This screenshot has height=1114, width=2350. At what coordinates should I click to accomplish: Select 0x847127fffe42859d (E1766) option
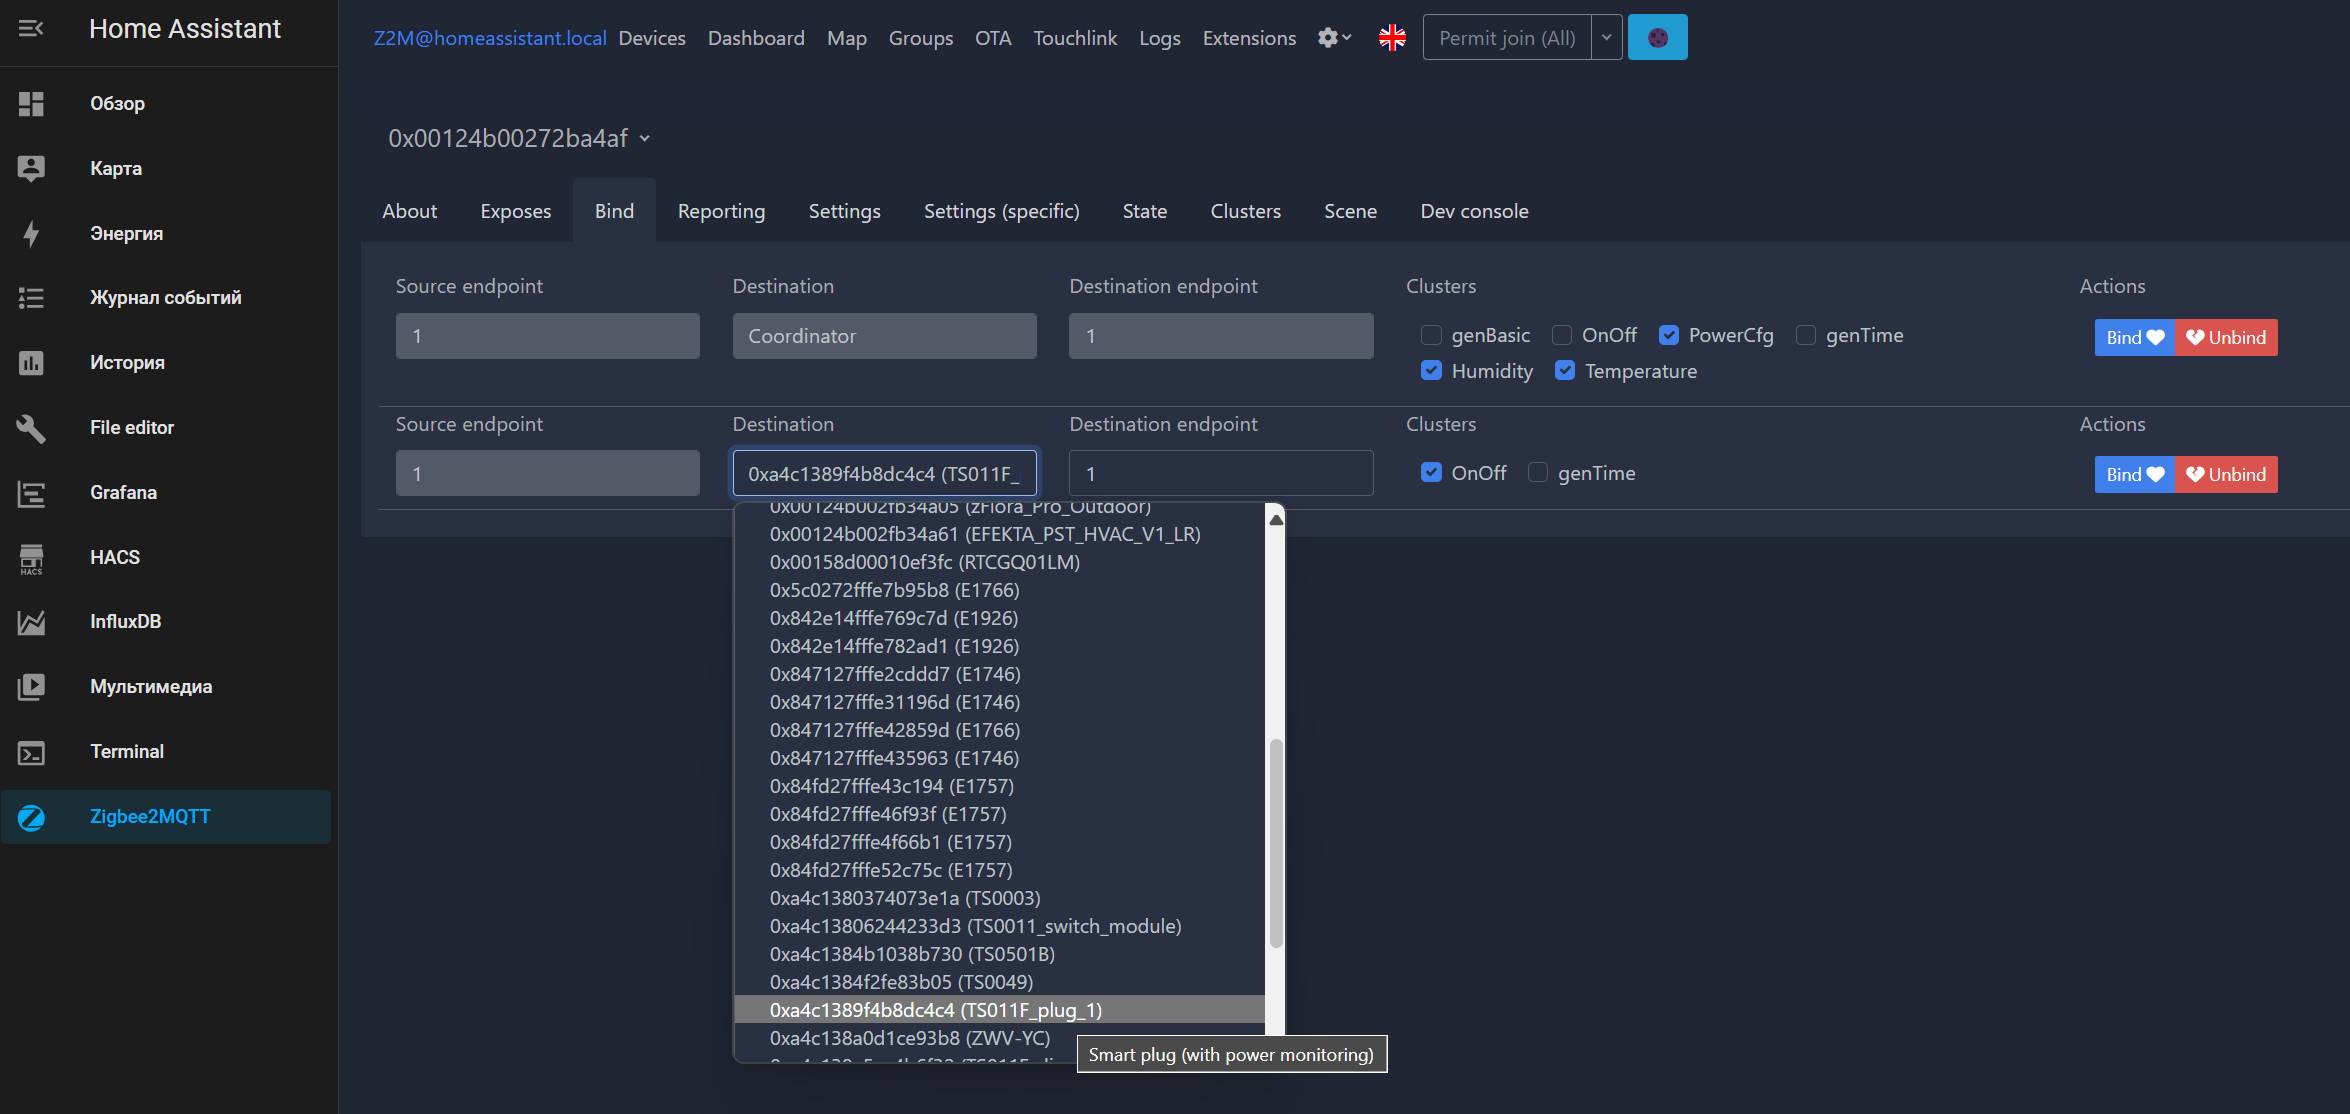(1000, 730)
